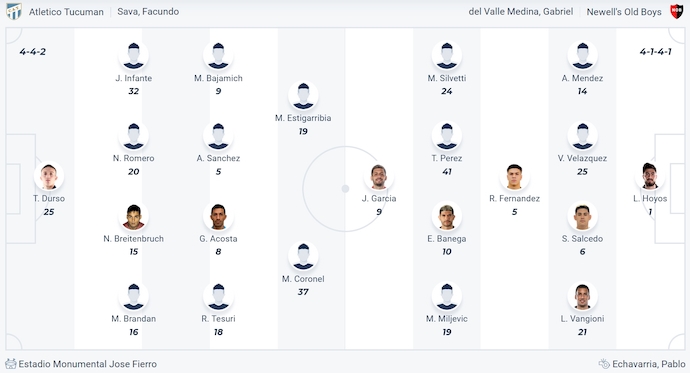This screenshot has height=373, width=690.
Task: Click M. Coronel placeholder avatar
Action: coord(303,256)
